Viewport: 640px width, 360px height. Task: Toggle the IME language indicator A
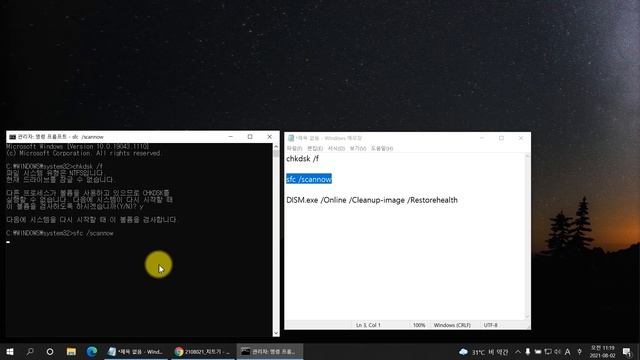click(x=567, y=351)
